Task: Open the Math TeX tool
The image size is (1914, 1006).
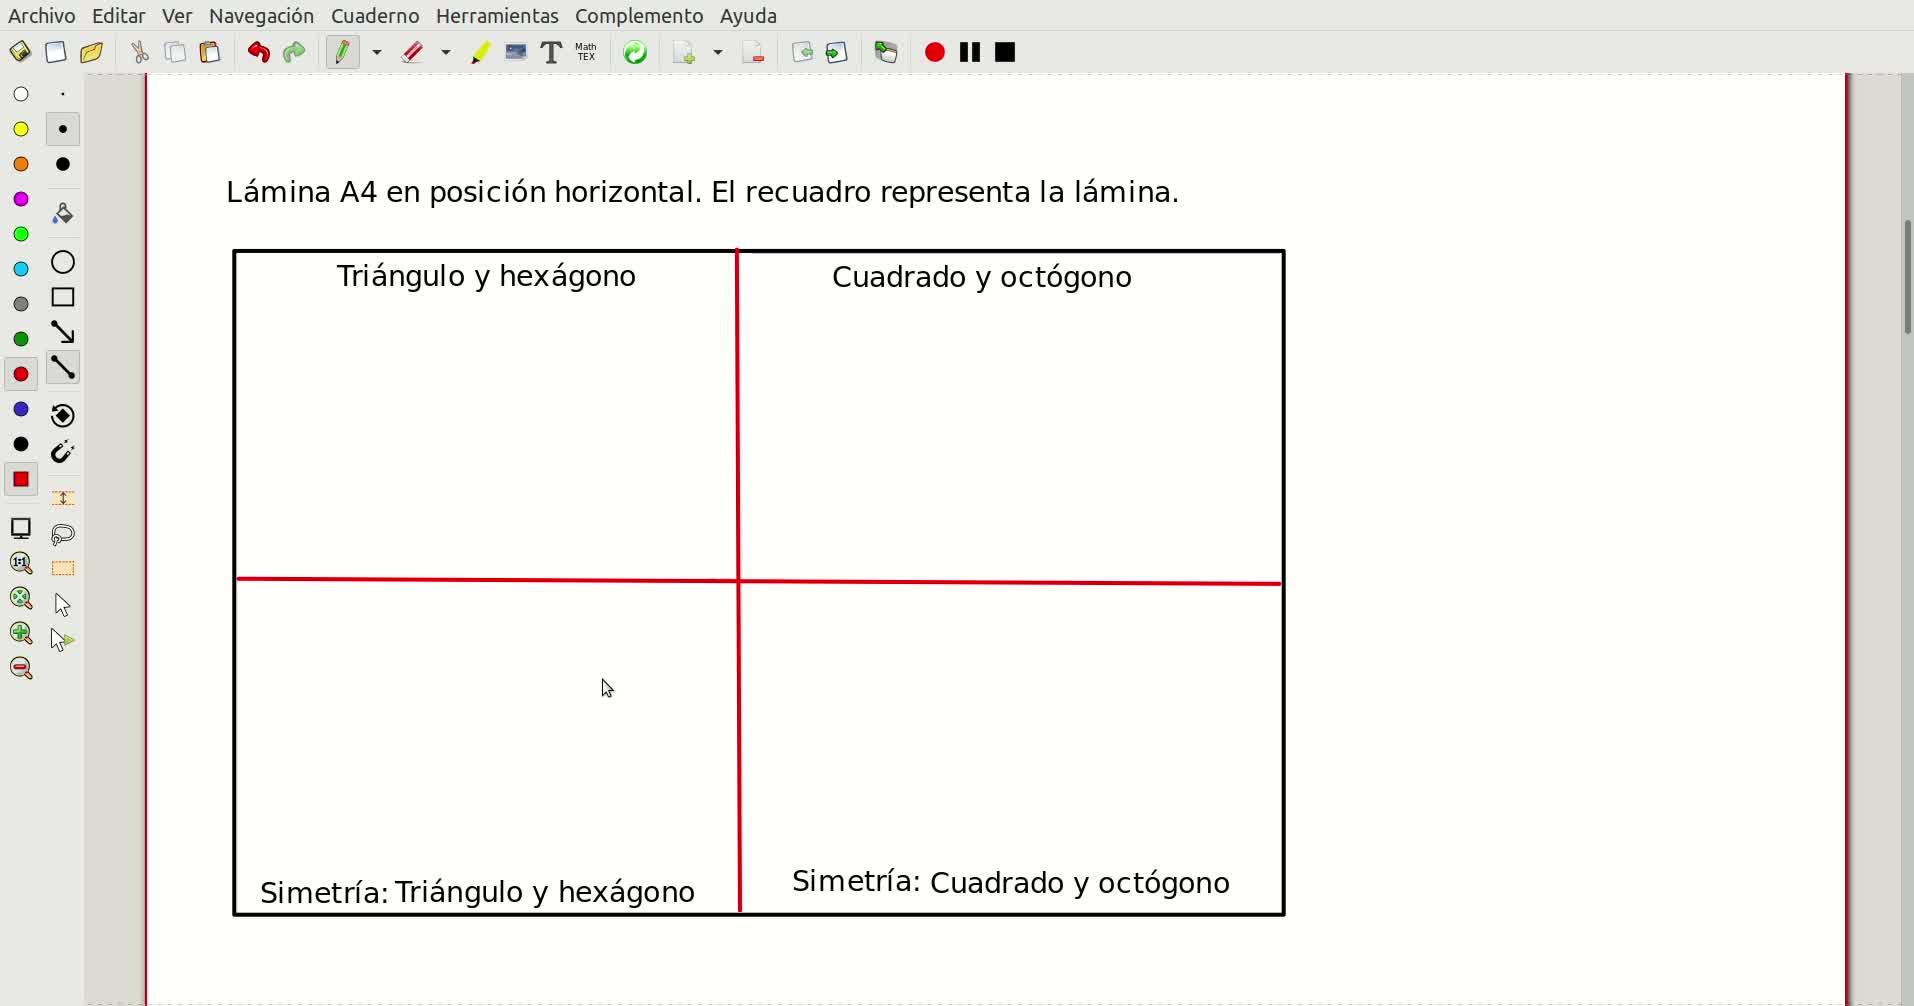Action: 586,52
